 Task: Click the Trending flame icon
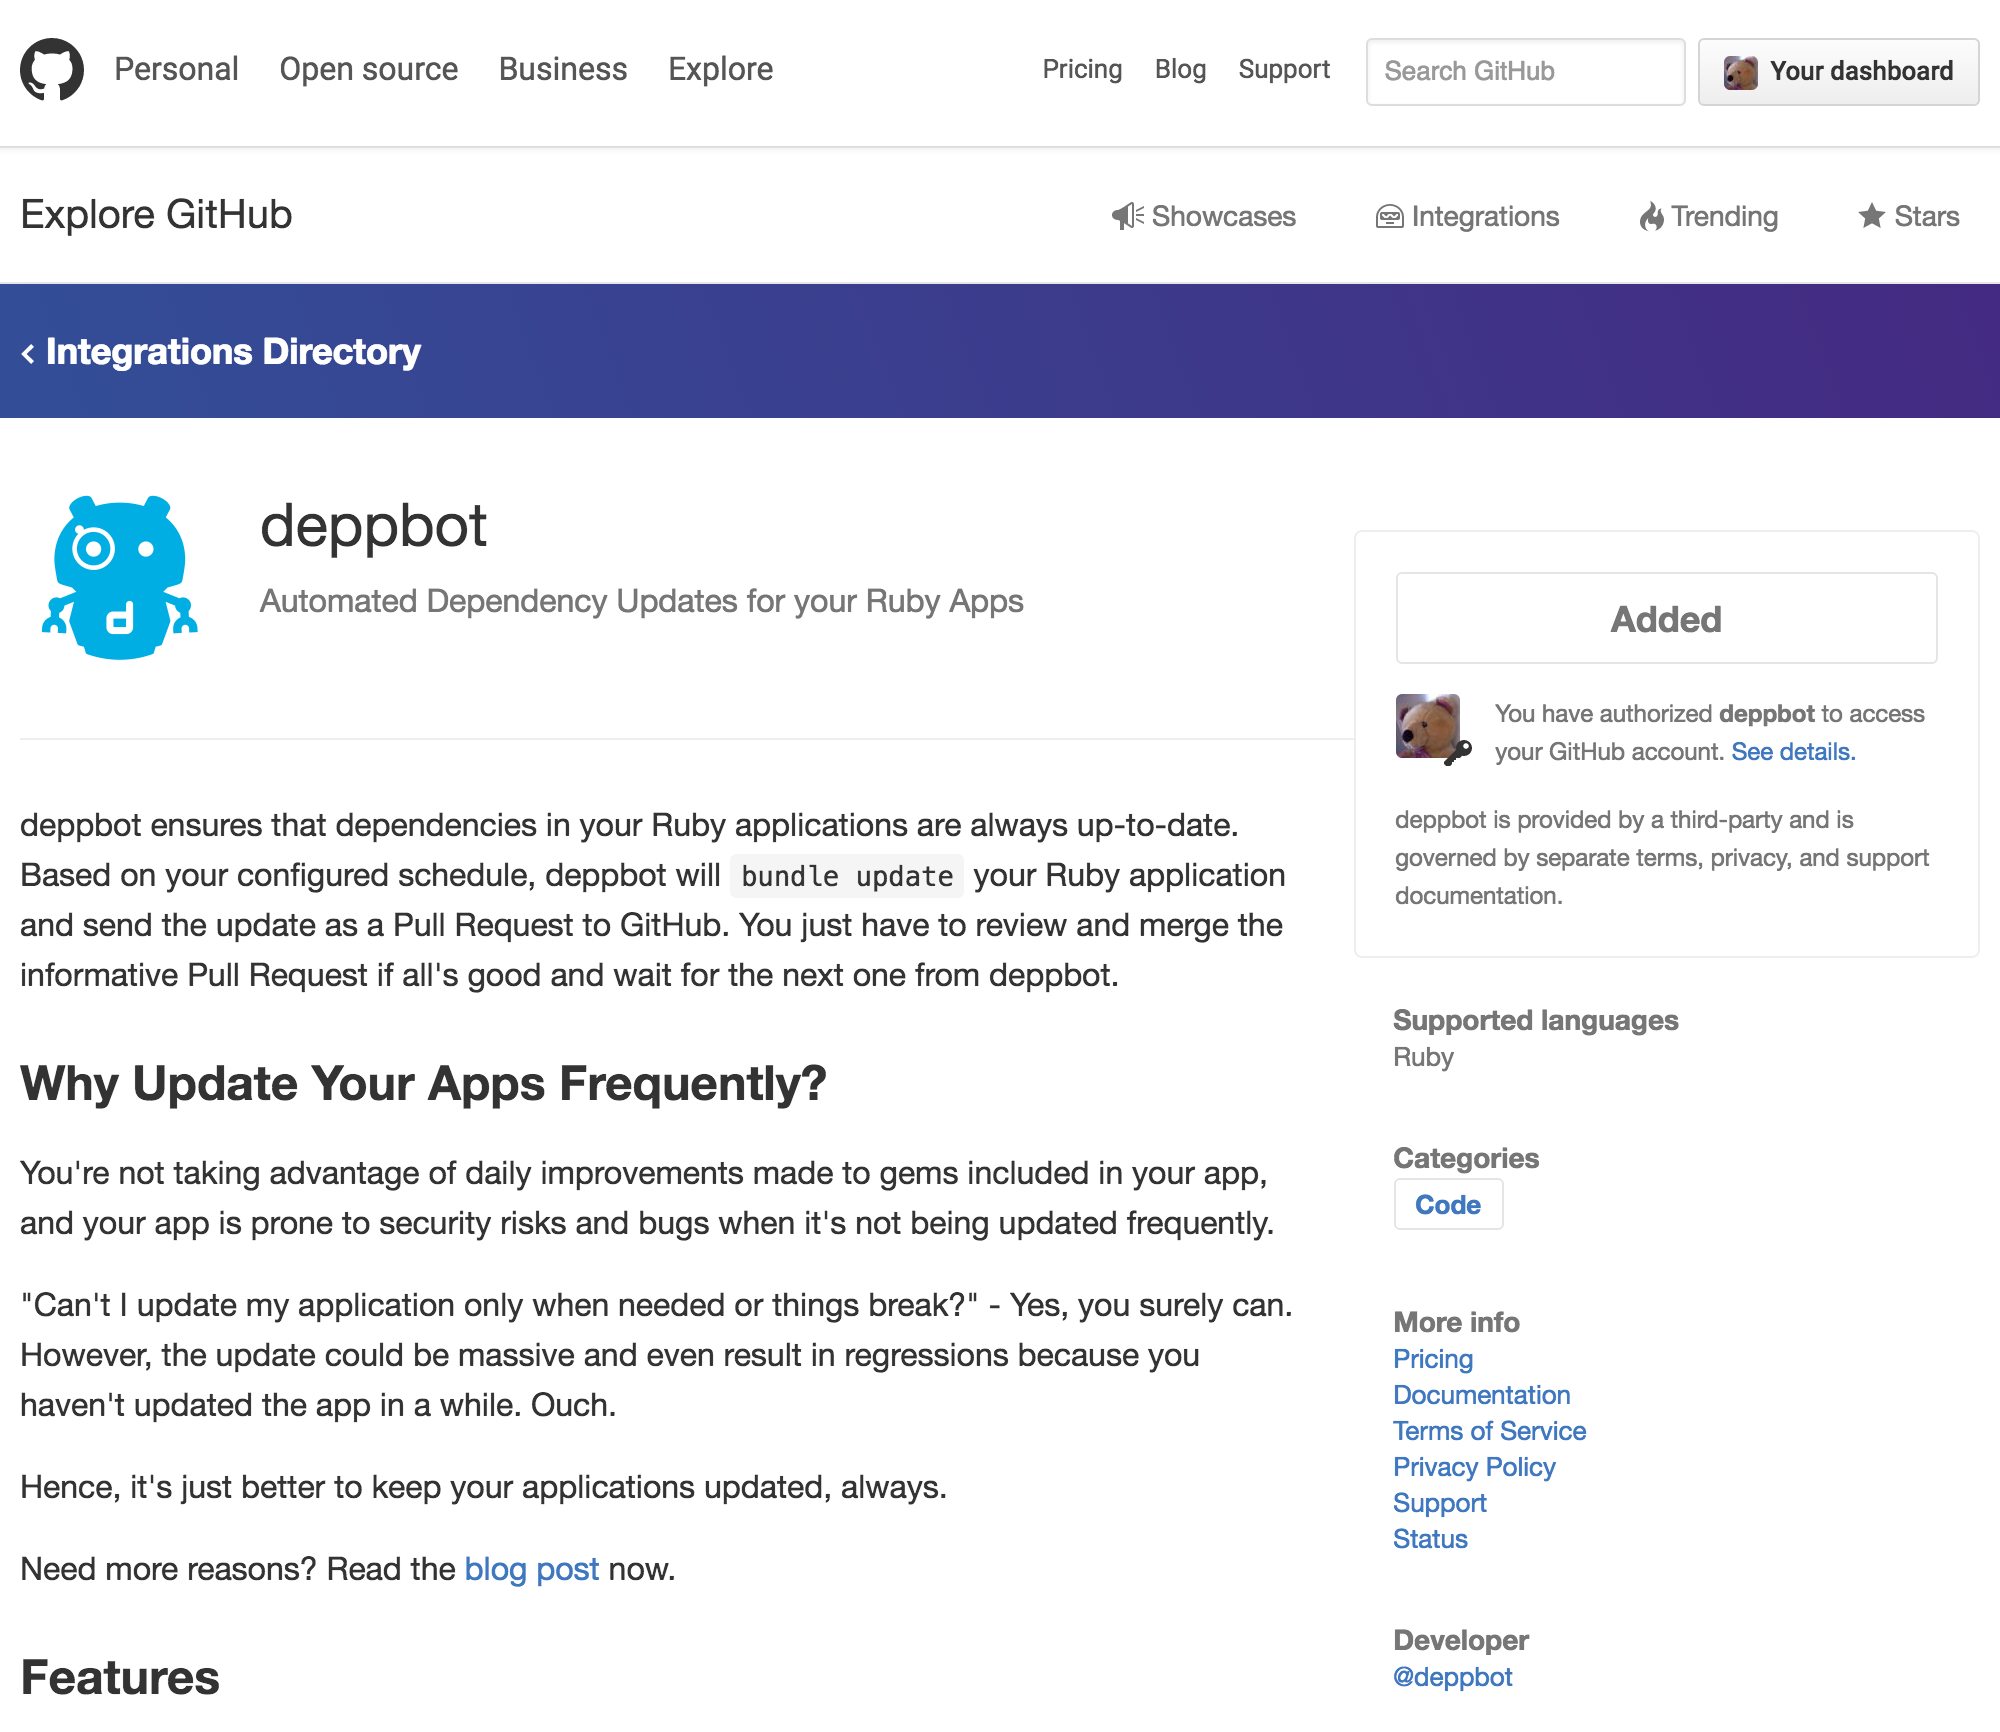click(1651, 216)
